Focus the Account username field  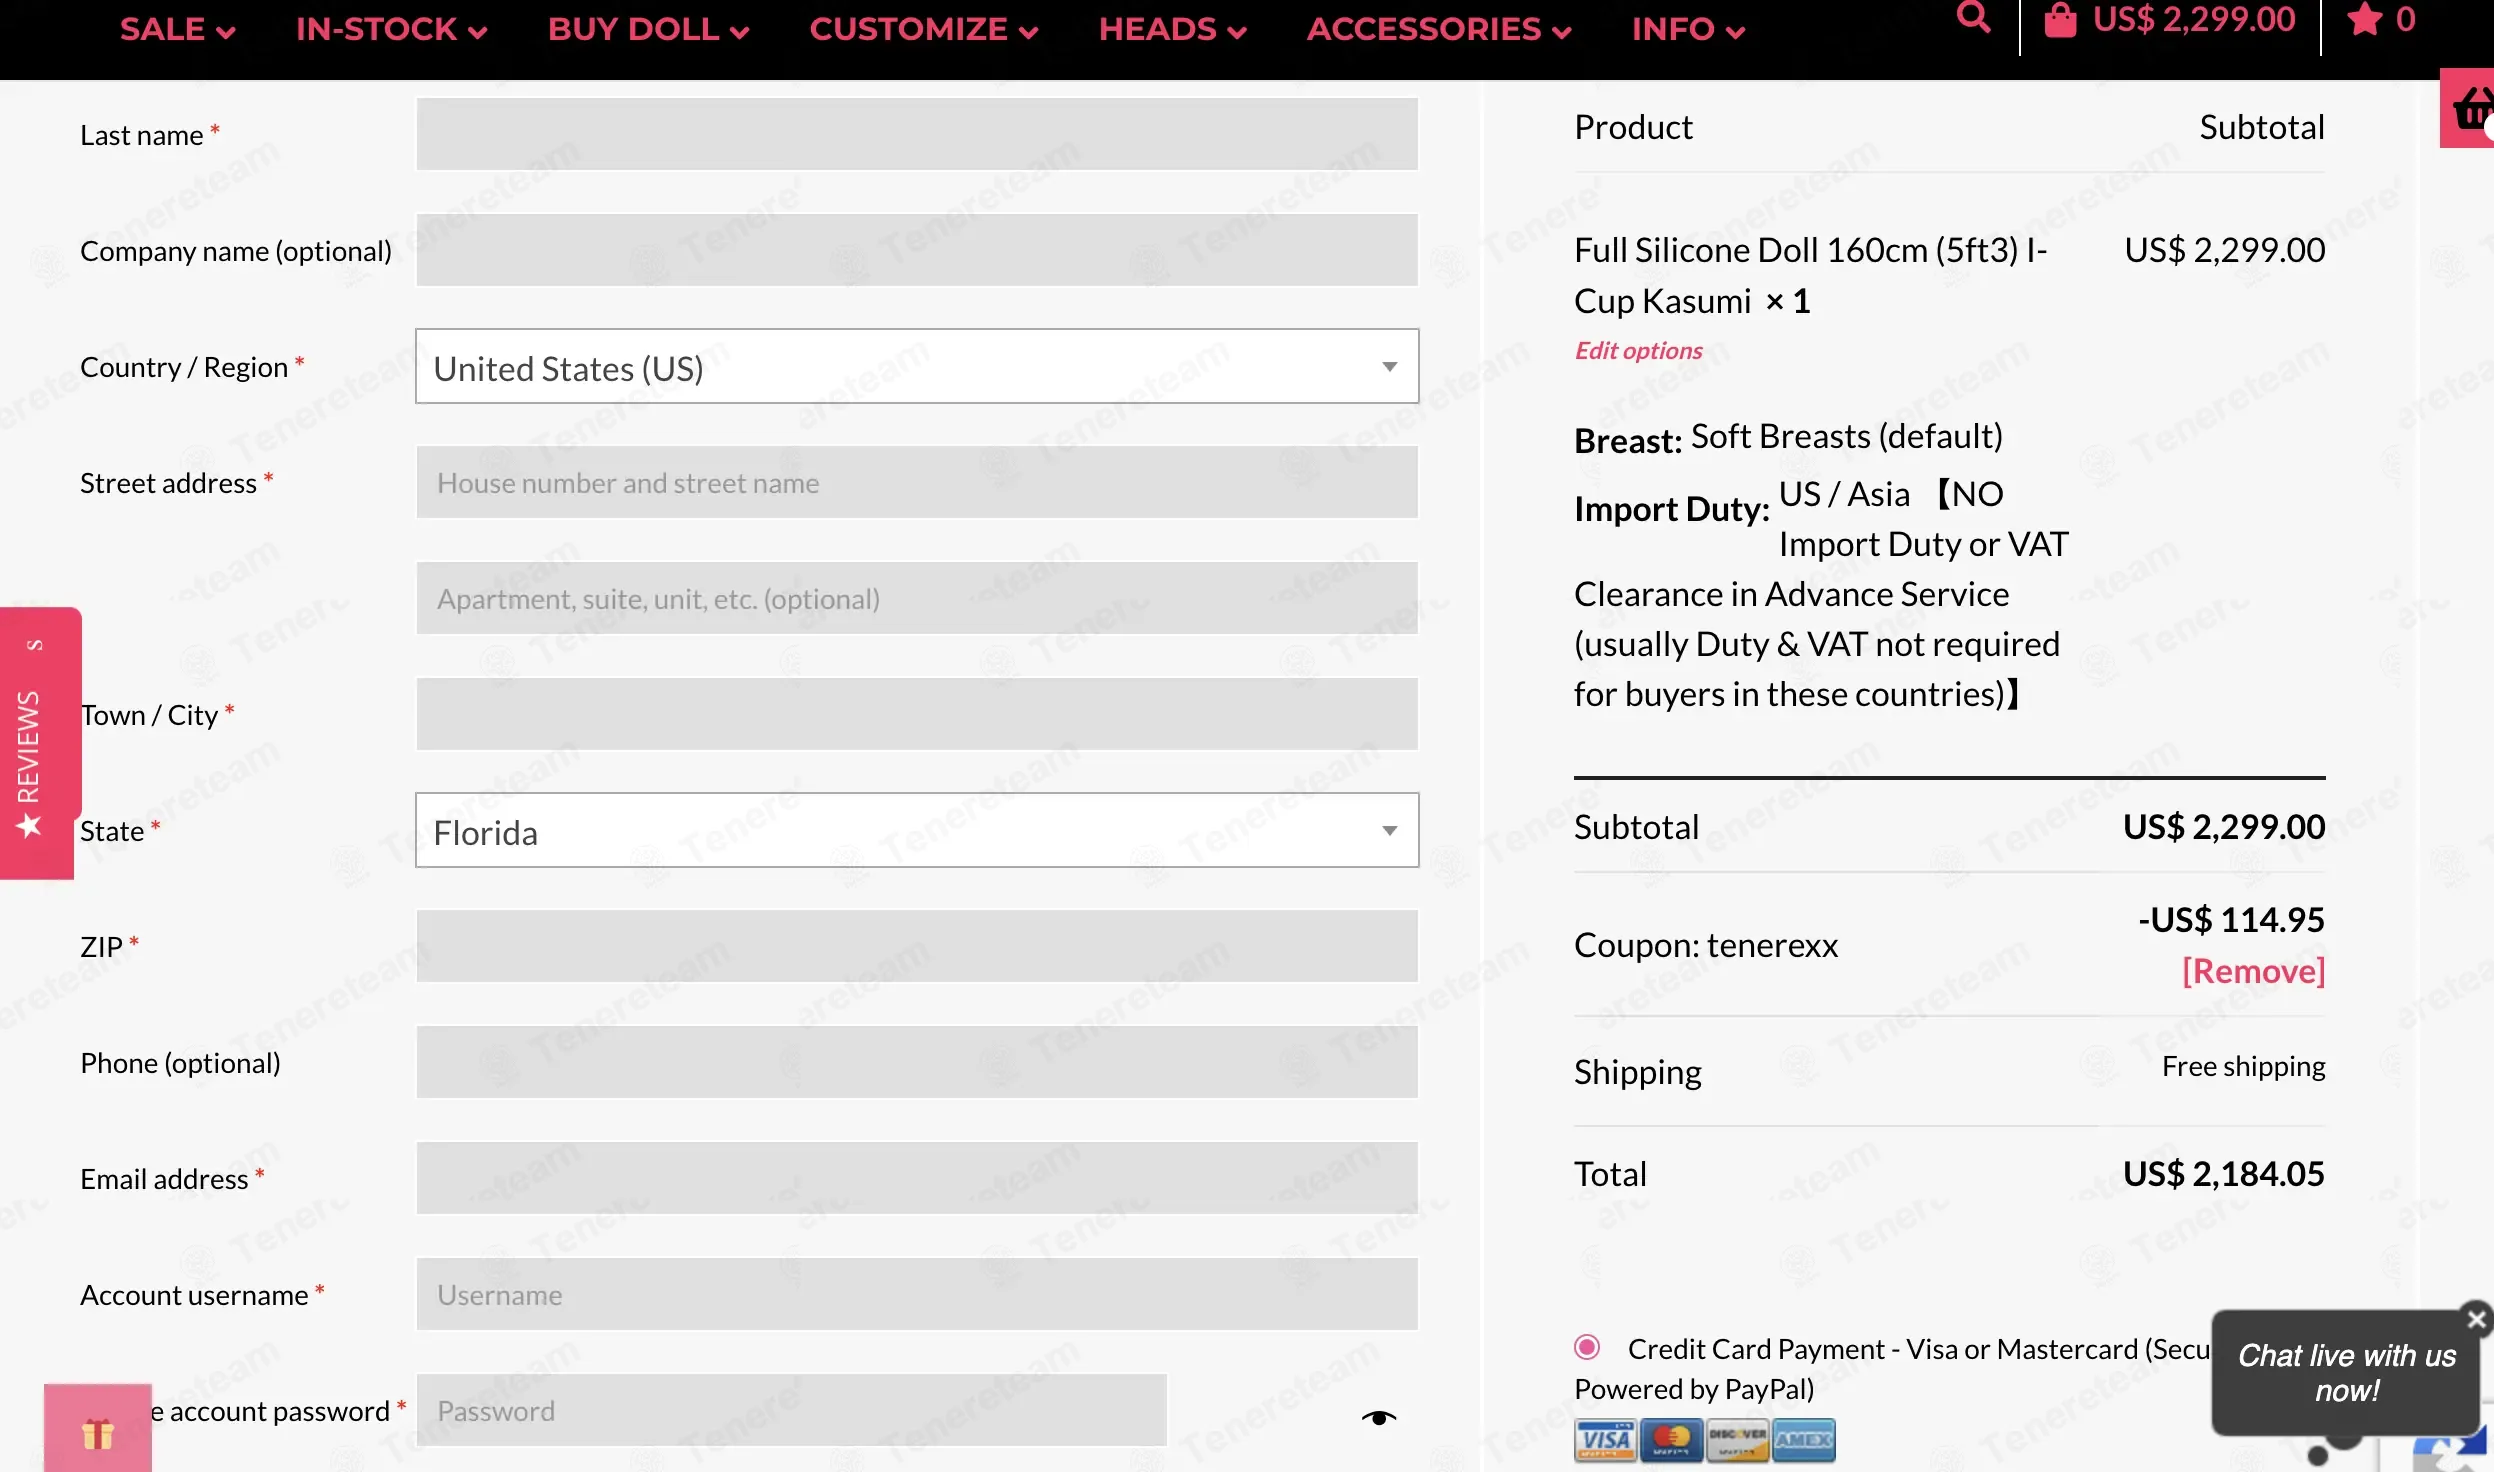(x=917, y=1295)
